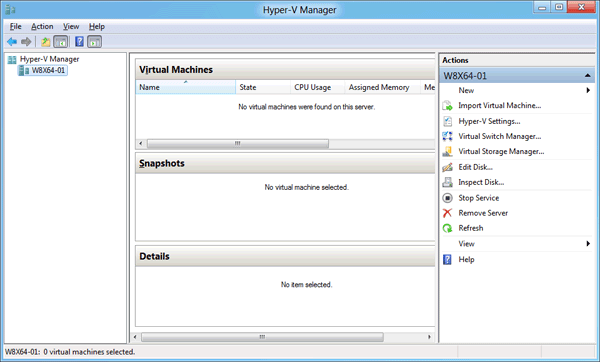The height and width of the screenshot is (362, 600).
Task: Open the Action menu
Action: 42,26
